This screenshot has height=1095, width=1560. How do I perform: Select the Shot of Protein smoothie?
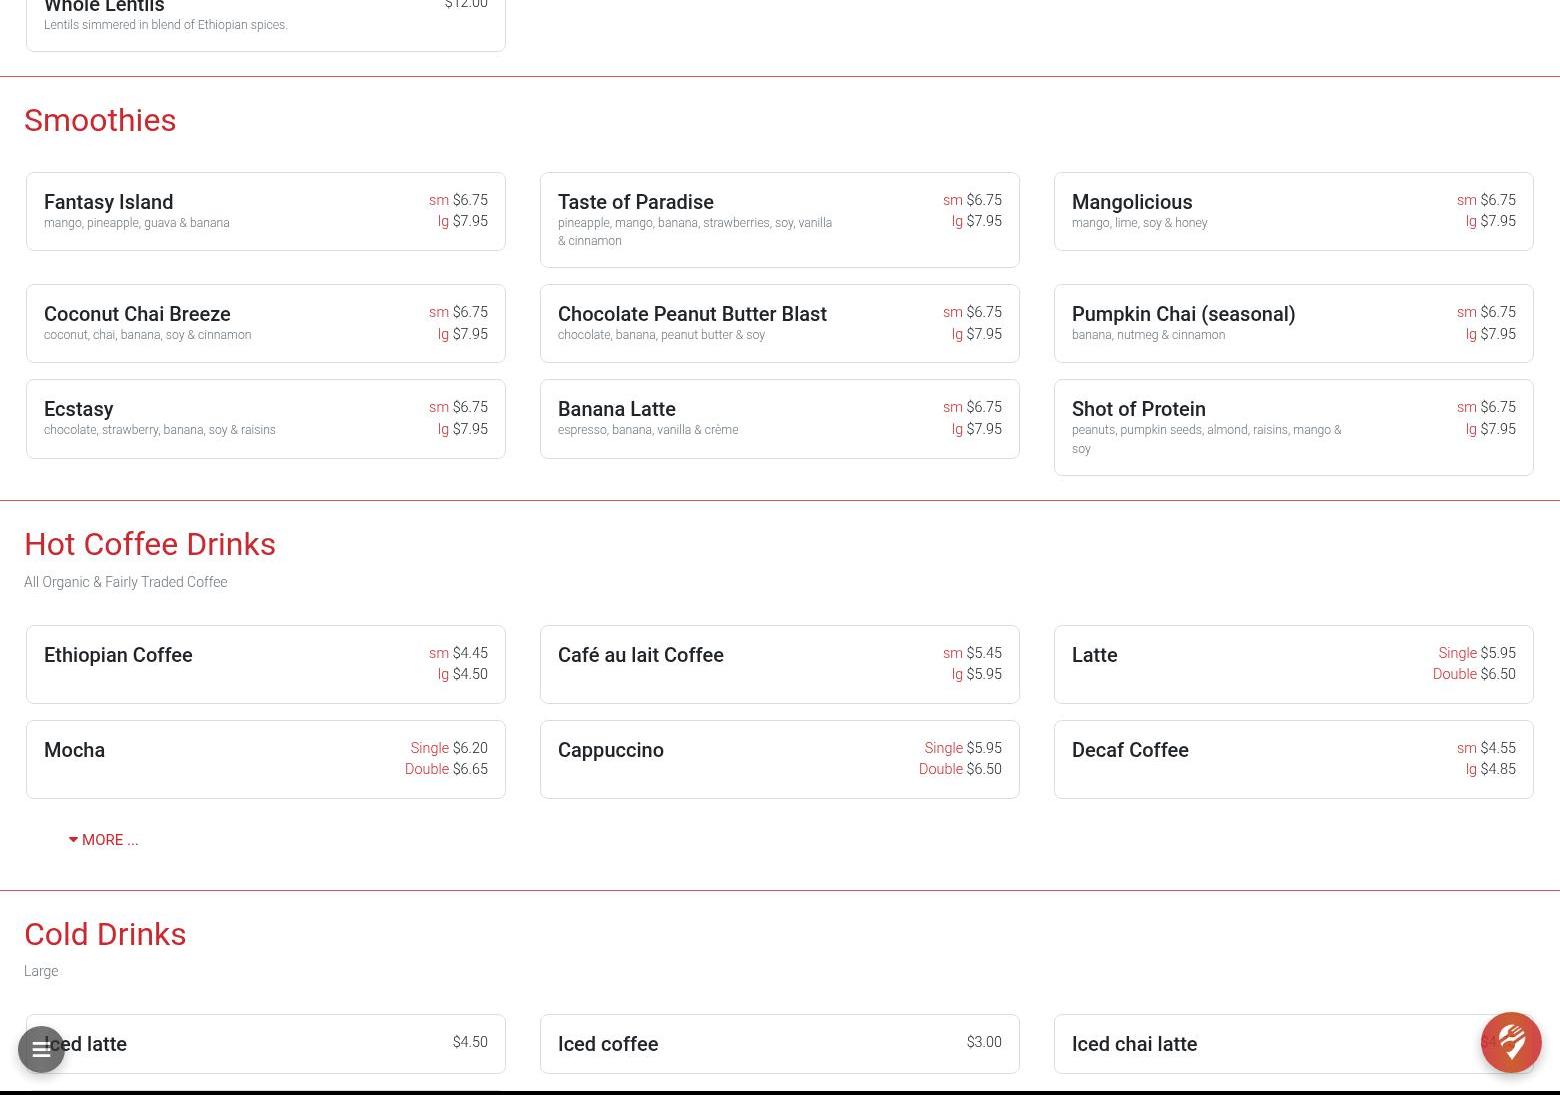(1293, 427)
